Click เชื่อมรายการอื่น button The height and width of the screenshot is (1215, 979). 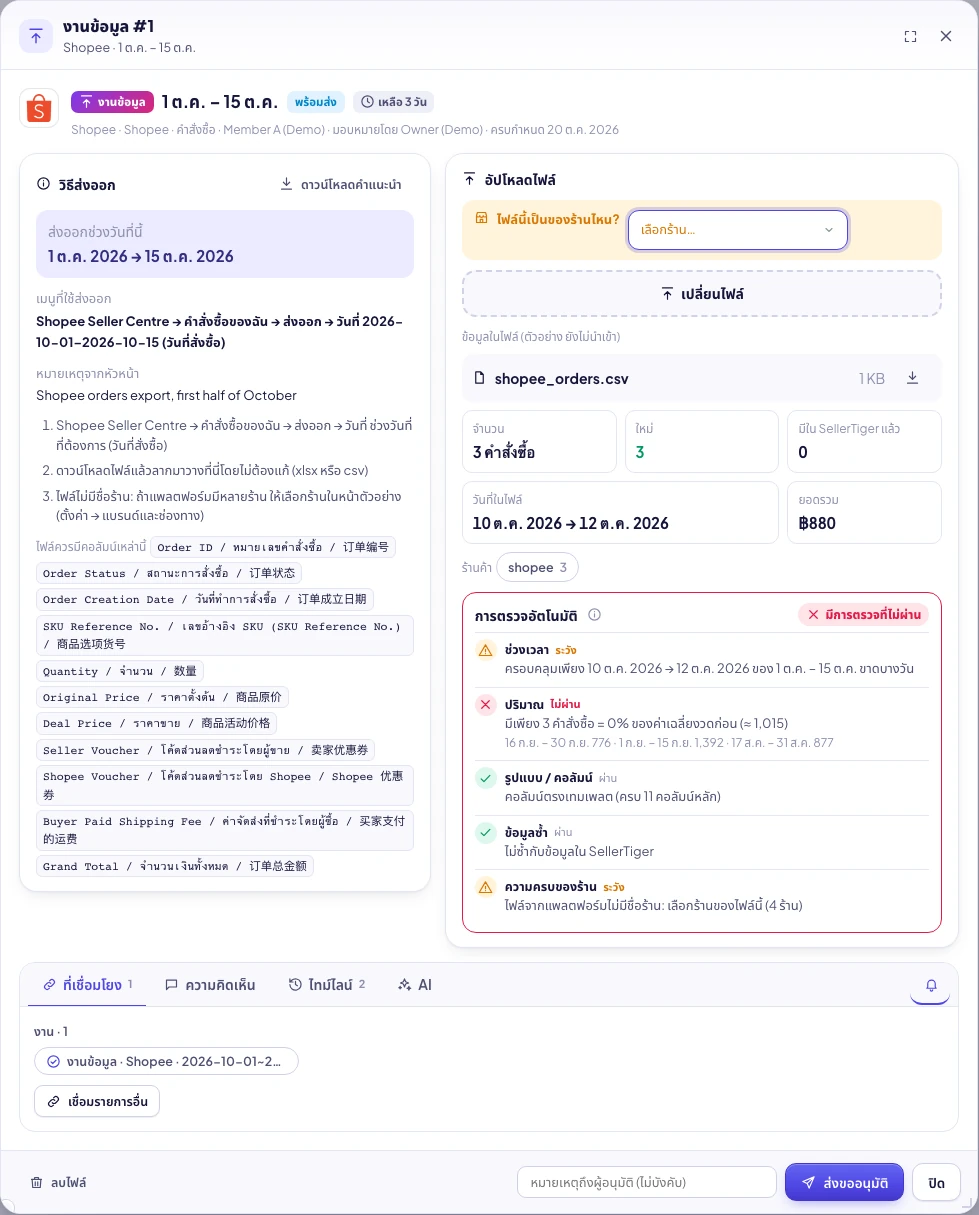(97, 1102)
